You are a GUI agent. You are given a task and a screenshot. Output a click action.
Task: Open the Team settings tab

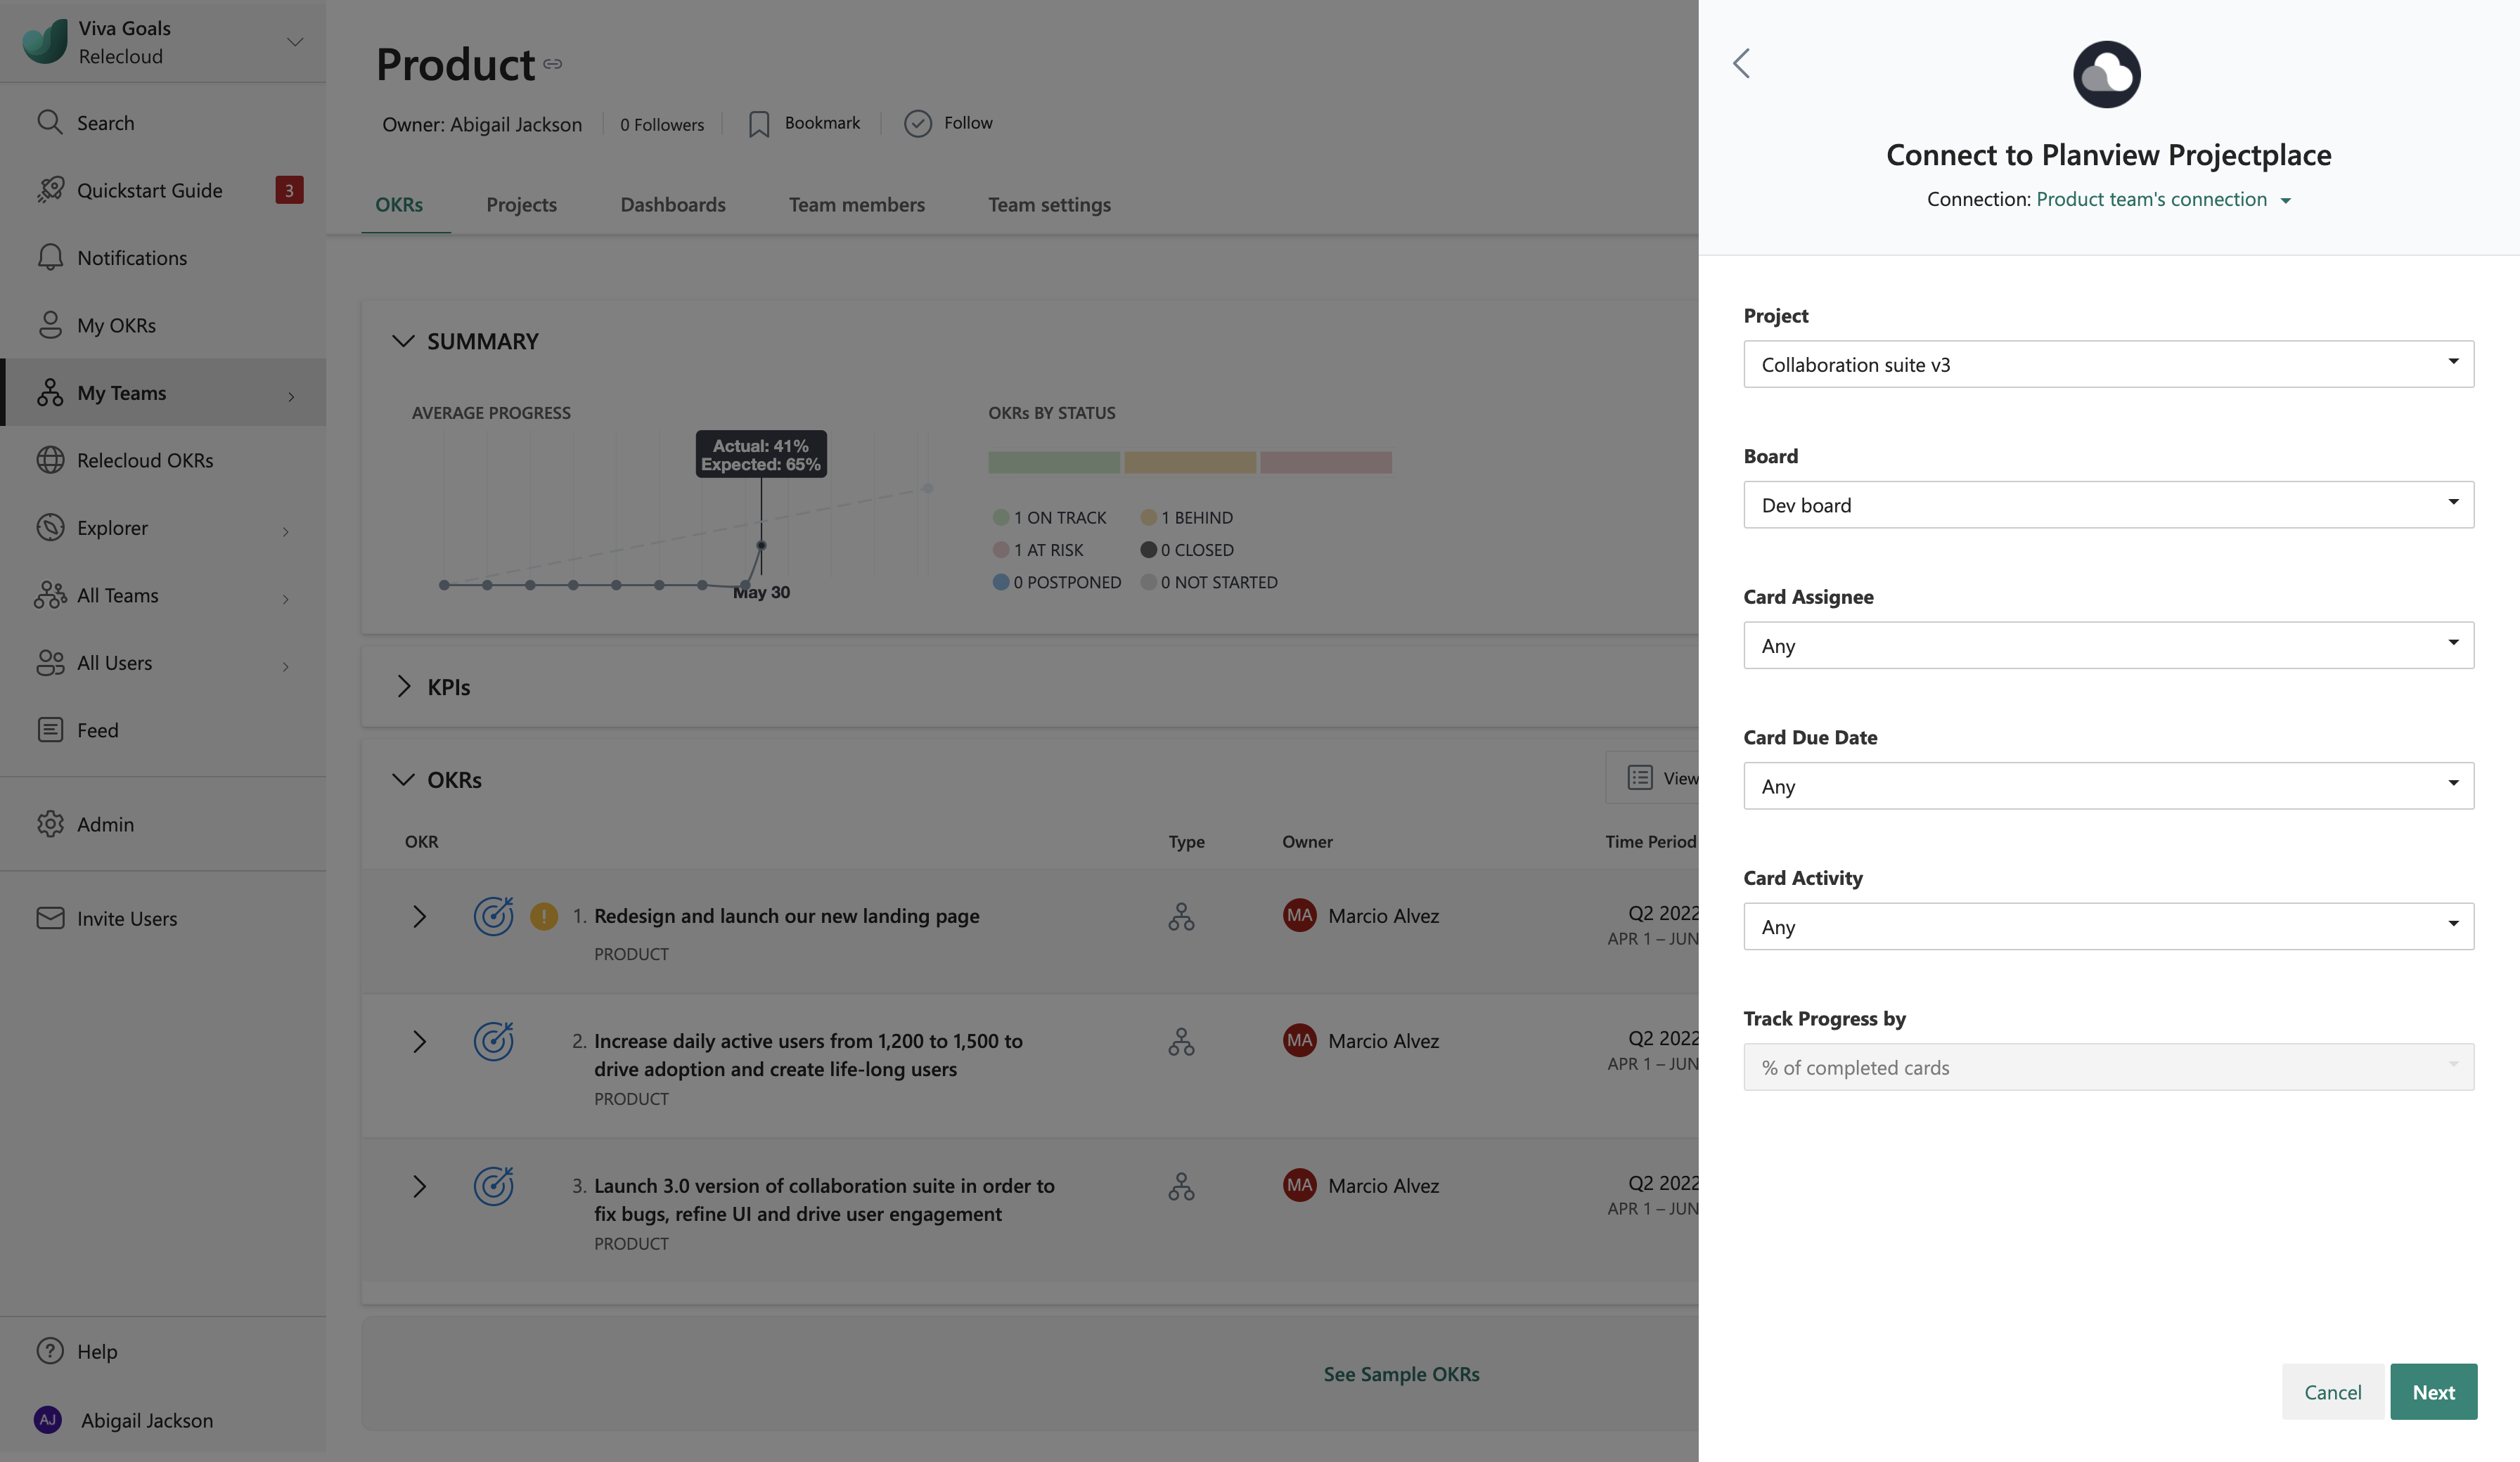1049,204
